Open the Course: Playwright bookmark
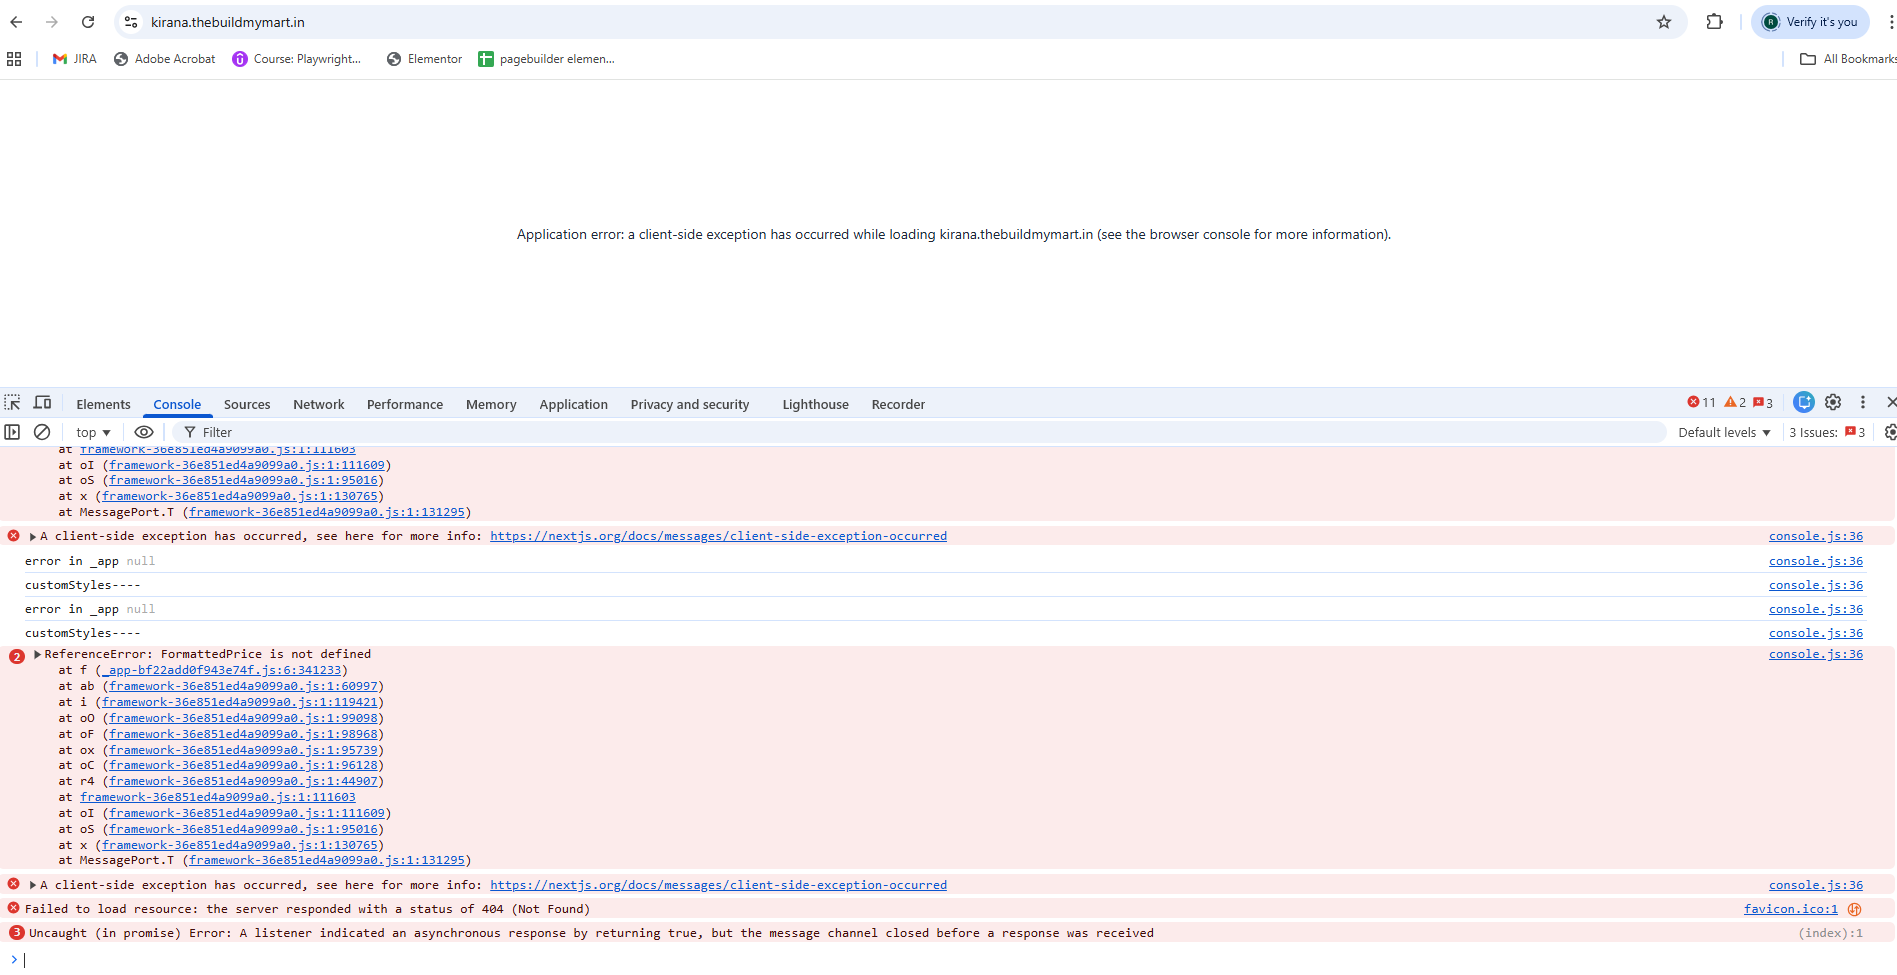Image resolution: width=1897 pixels, height=975 pixels. pyautogui.click(x=297, y=59)
